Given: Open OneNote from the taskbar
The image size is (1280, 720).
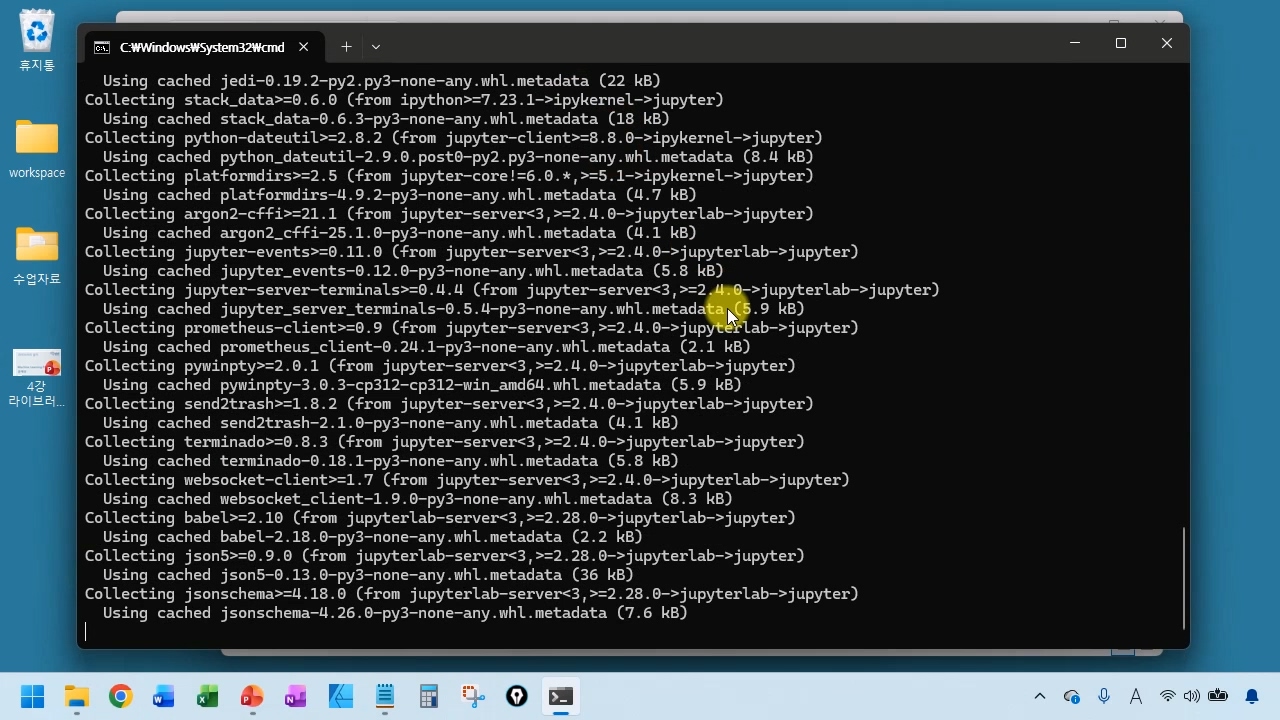Looking at the screenshot, I should coord(296,696).
